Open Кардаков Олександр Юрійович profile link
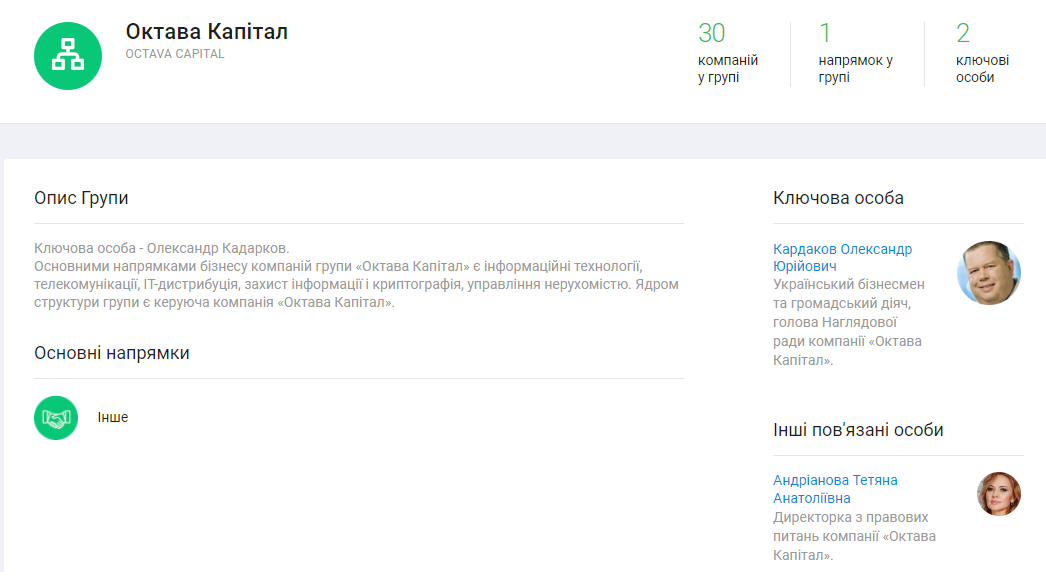This screenshot has width=1046, height=586. coord(842,257)
